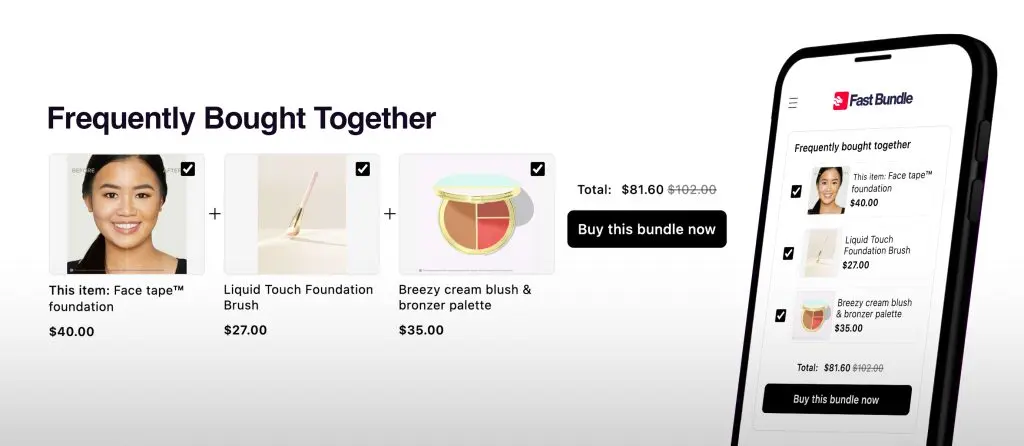This screenshot has width=1024, height=446.
Task: Click the Face tape foundation title link
Action: (116, 298)
